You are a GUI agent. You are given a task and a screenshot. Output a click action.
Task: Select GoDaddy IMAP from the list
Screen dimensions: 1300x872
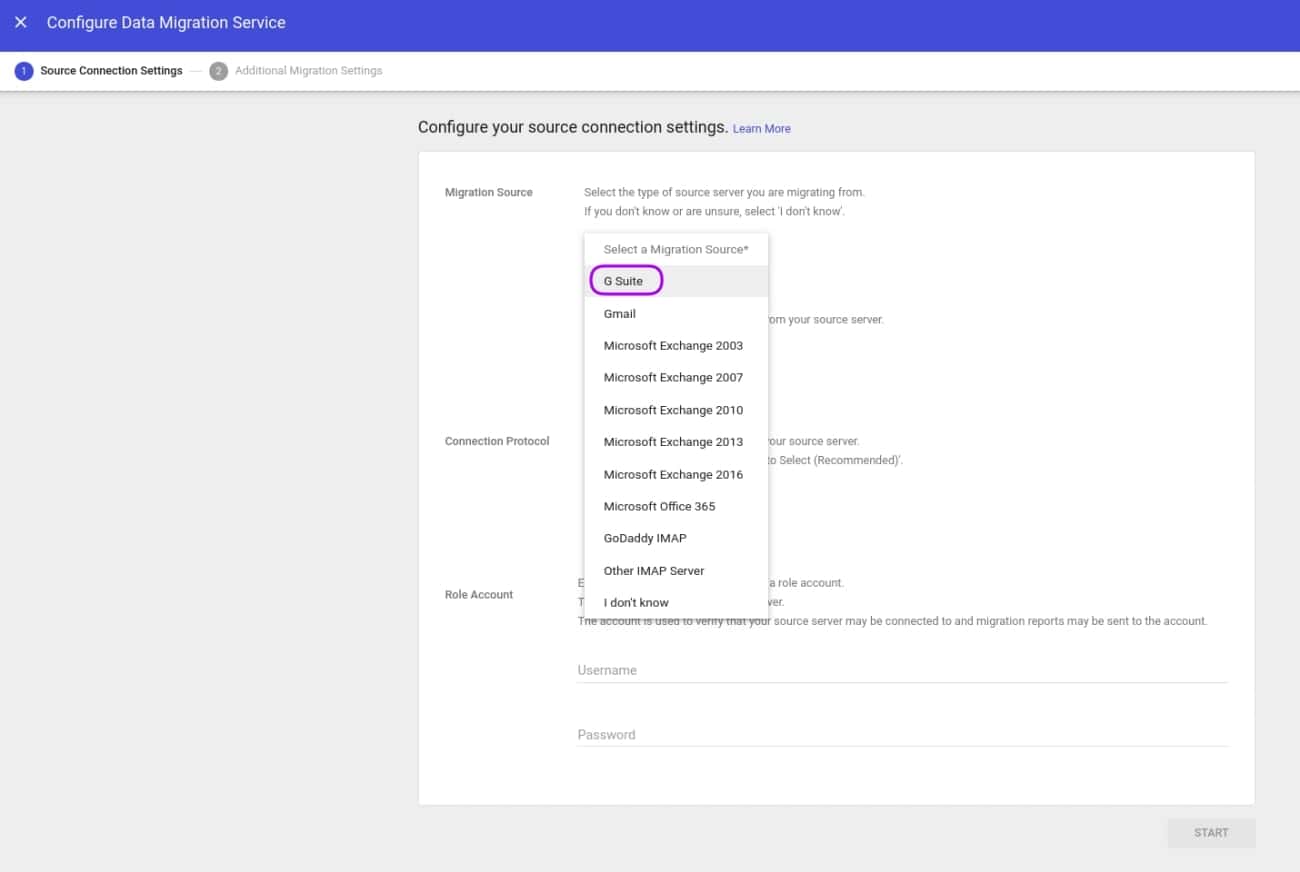[x=644, y=538]
